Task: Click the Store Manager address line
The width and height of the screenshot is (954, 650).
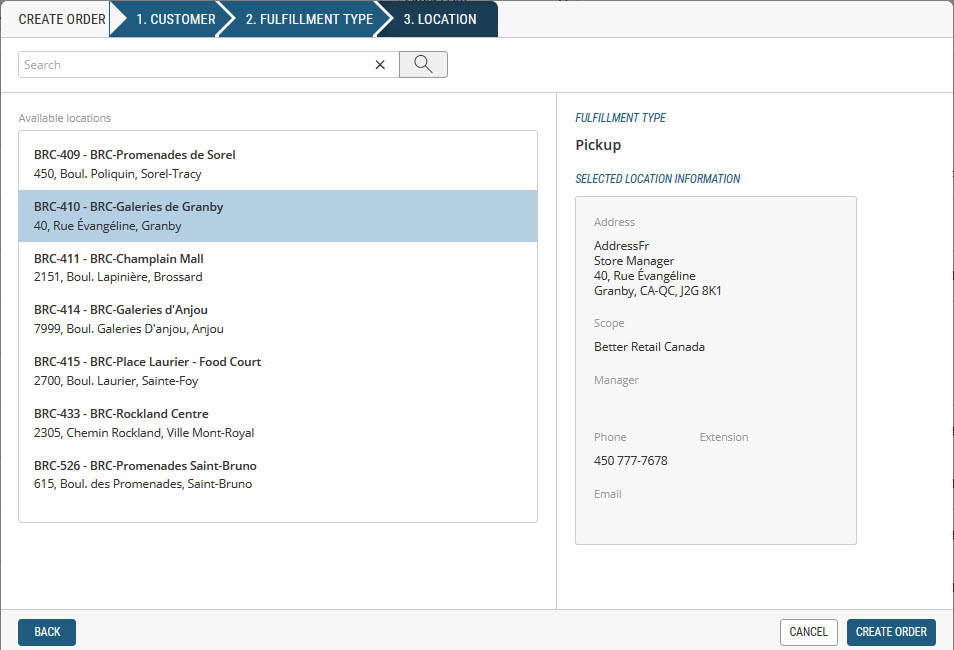Action: [x=634, y=261]
